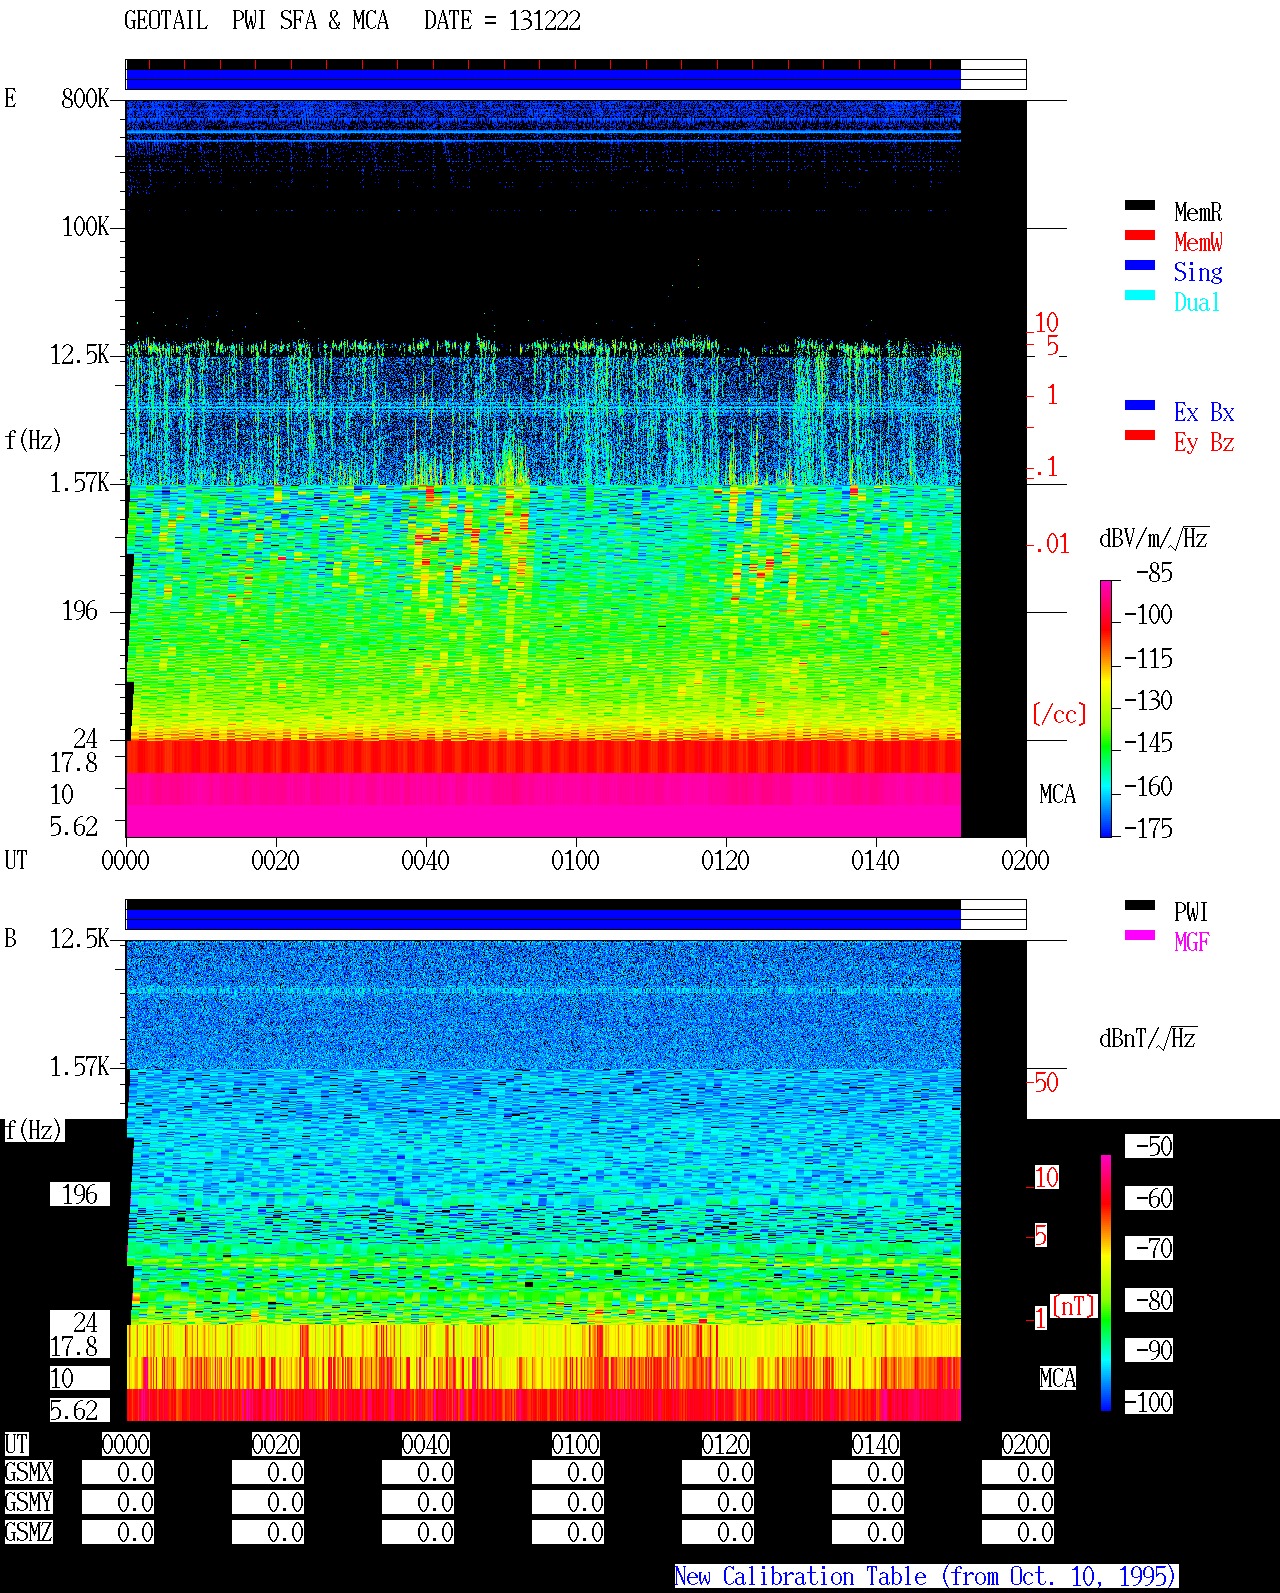Click the New Calibration Table link
This screenshot has height=1593, width=1280.
(x=926, y=1577)
